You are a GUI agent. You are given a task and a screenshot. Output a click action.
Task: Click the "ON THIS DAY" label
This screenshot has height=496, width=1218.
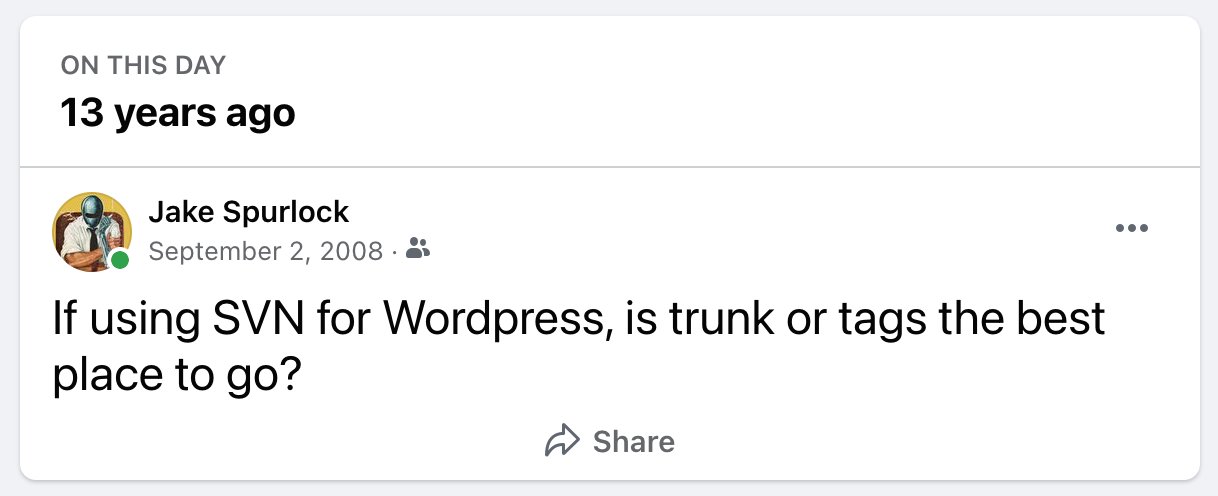pyautogui.click(x=143, y=66)
